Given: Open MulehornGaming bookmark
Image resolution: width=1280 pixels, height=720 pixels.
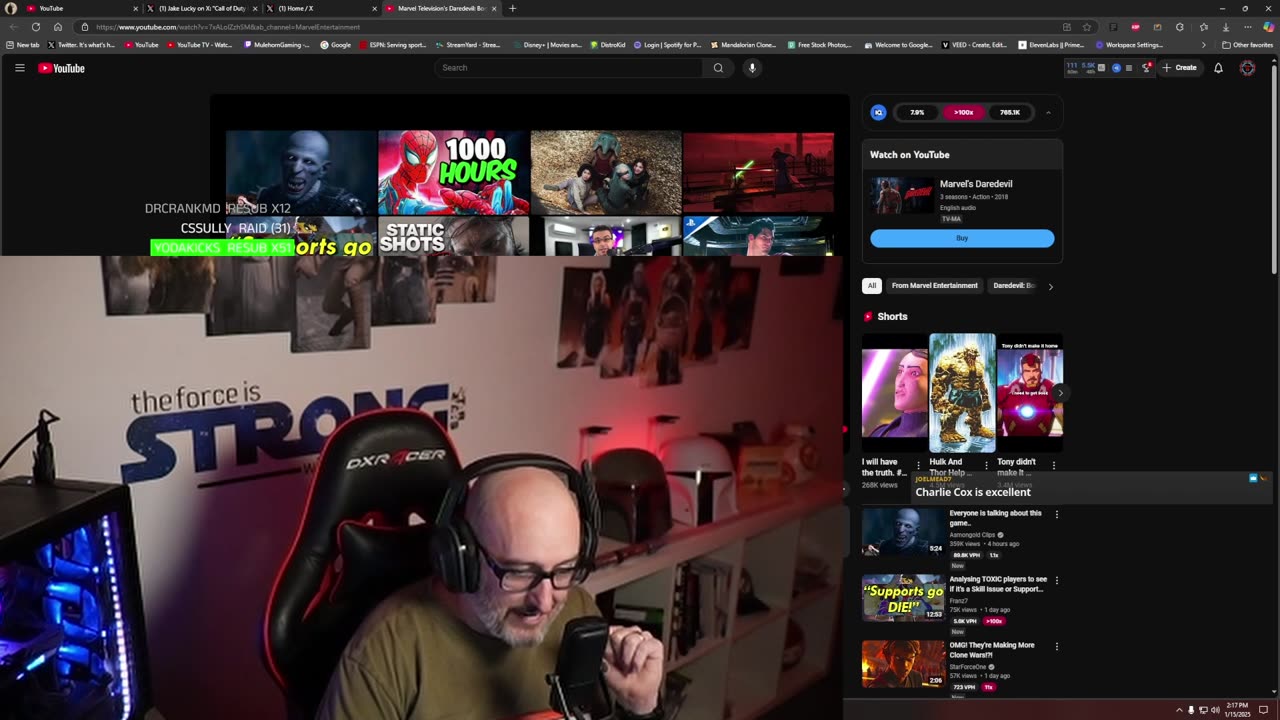Looking at the screenshot, I should [x=277, y=45].
